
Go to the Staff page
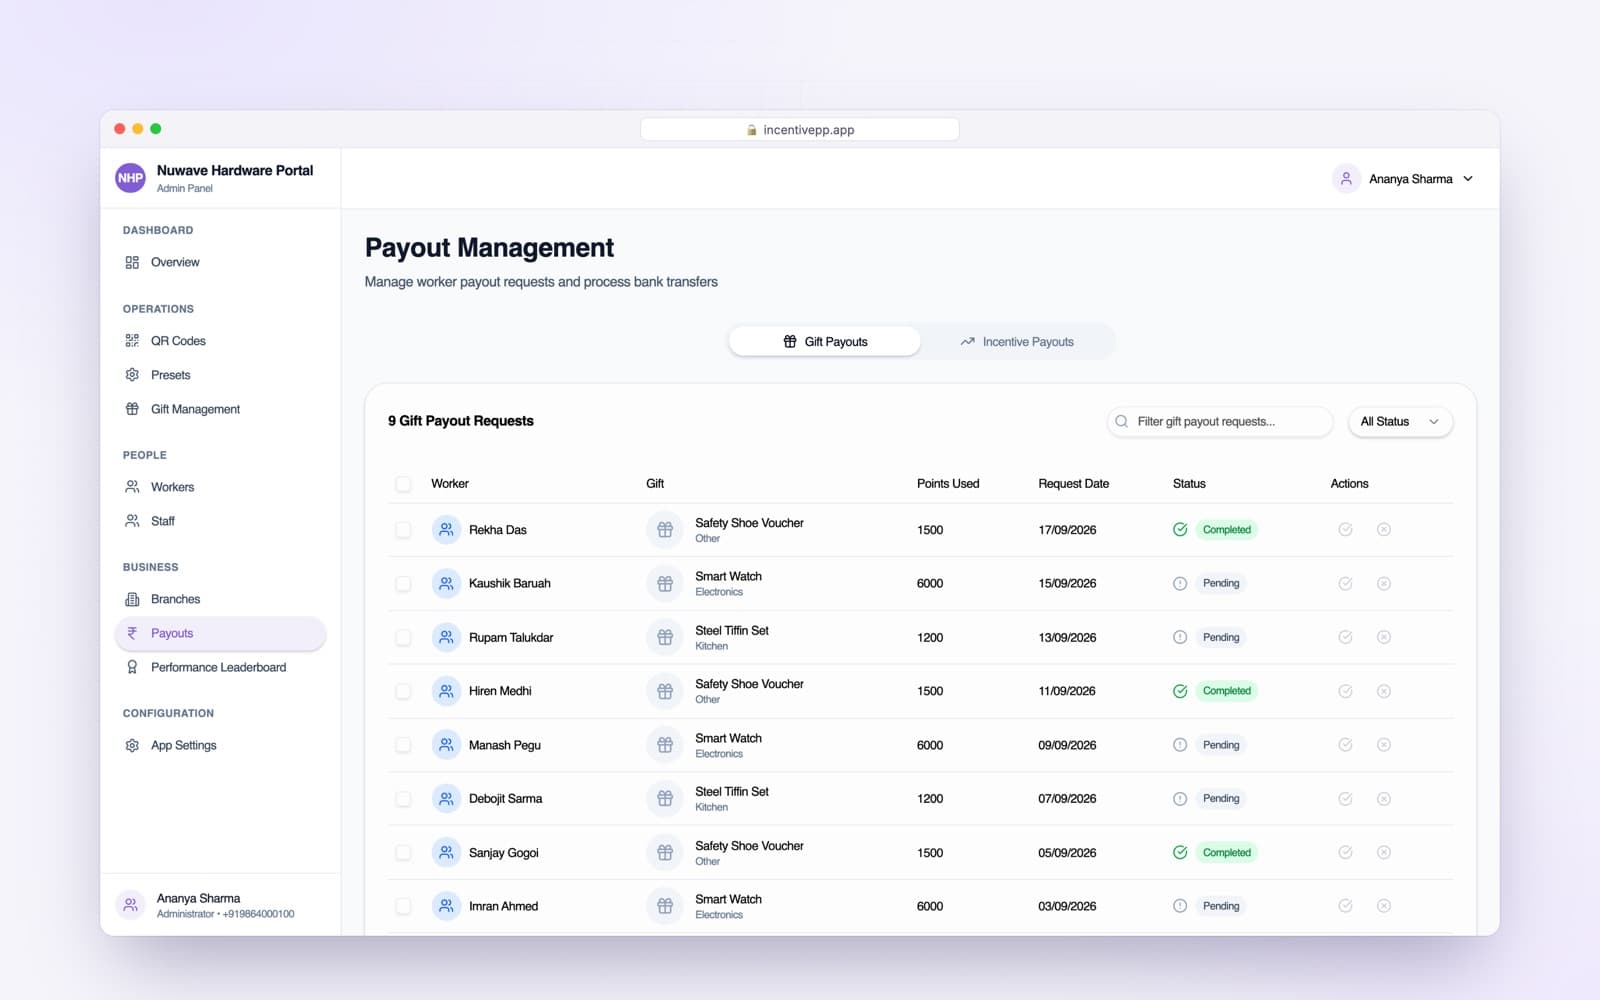click(x=220, y=521)
